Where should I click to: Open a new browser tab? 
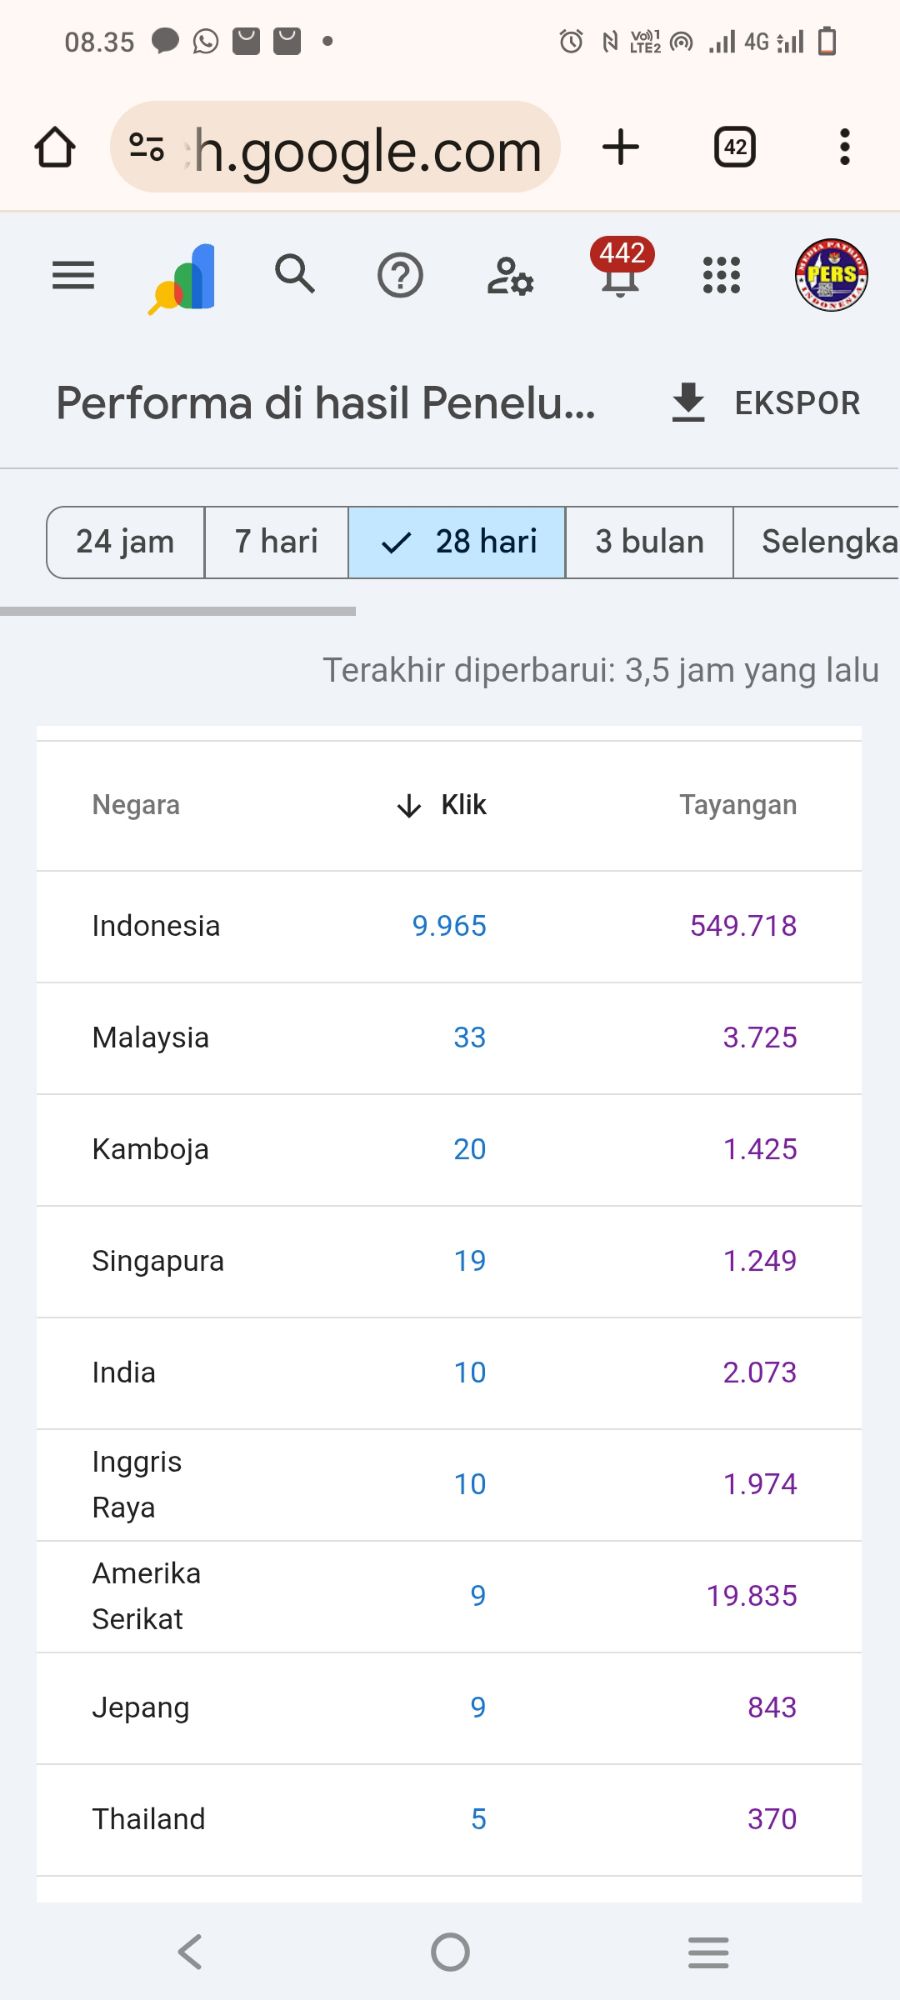(x=621, y=147)
